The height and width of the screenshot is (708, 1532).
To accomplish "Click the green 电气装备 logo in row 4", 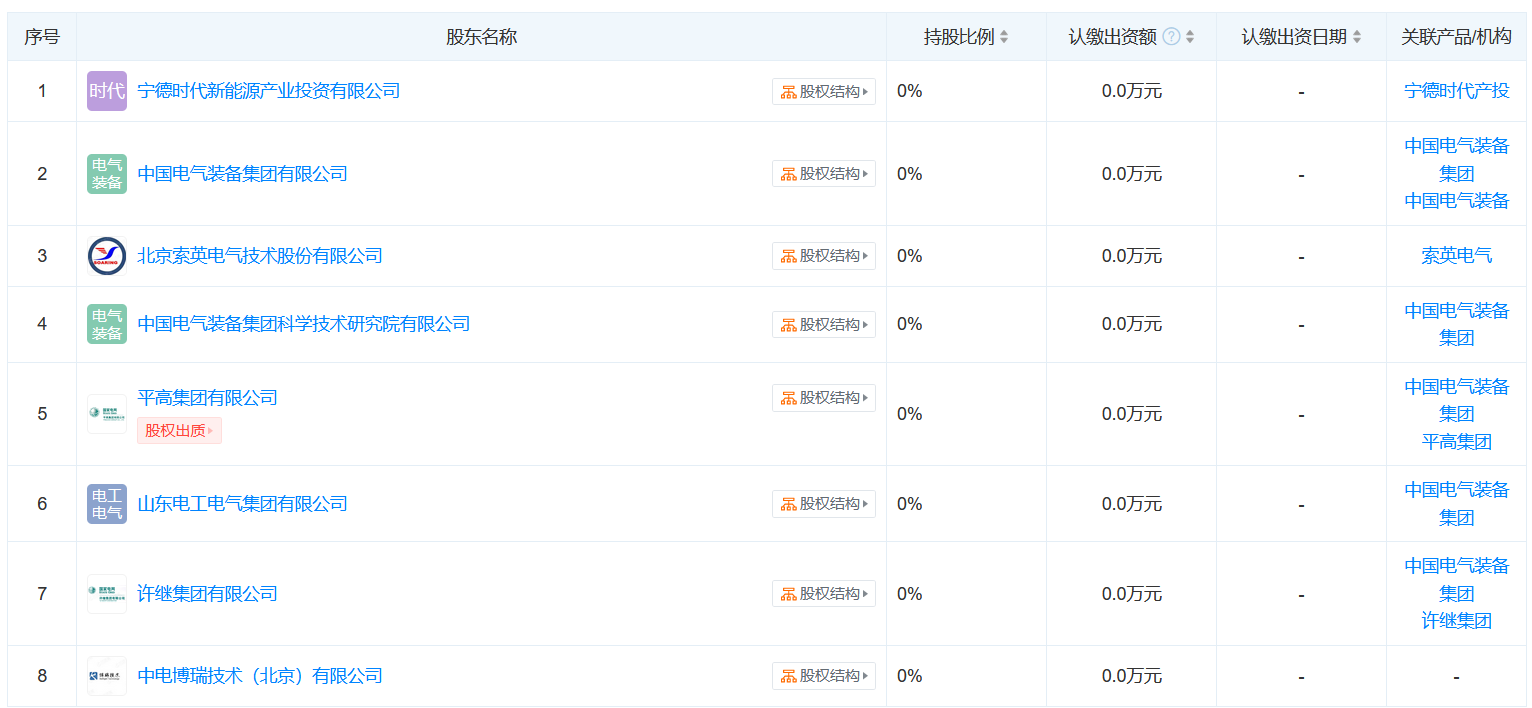I will [x=107, y=324].
